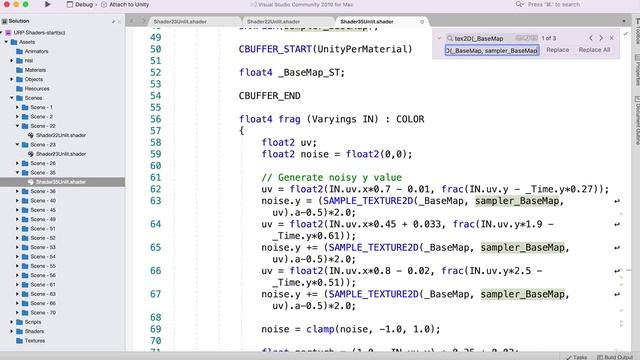The width and height of the screenshot is (640, 360).
Task: Collapse the Scene - 22 folder
Action: point(18,126)
